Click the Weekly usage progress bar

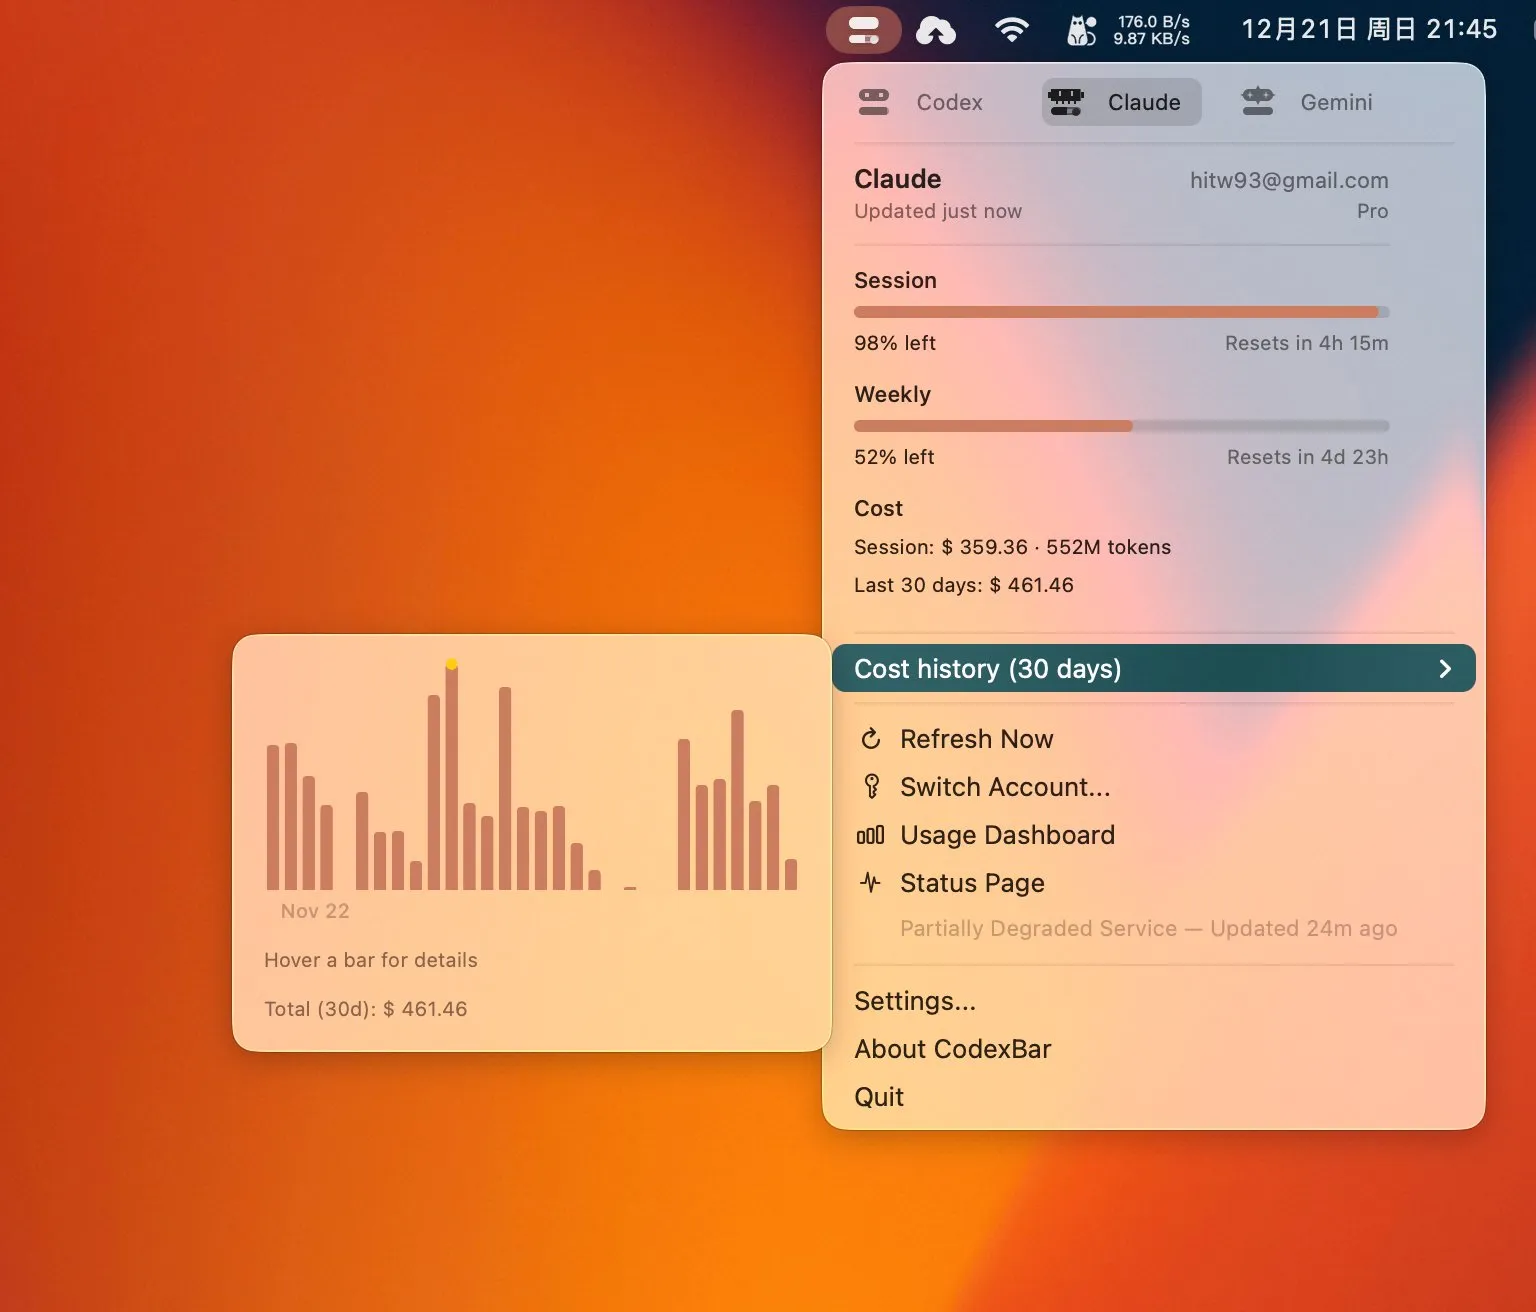(1121, 426)
